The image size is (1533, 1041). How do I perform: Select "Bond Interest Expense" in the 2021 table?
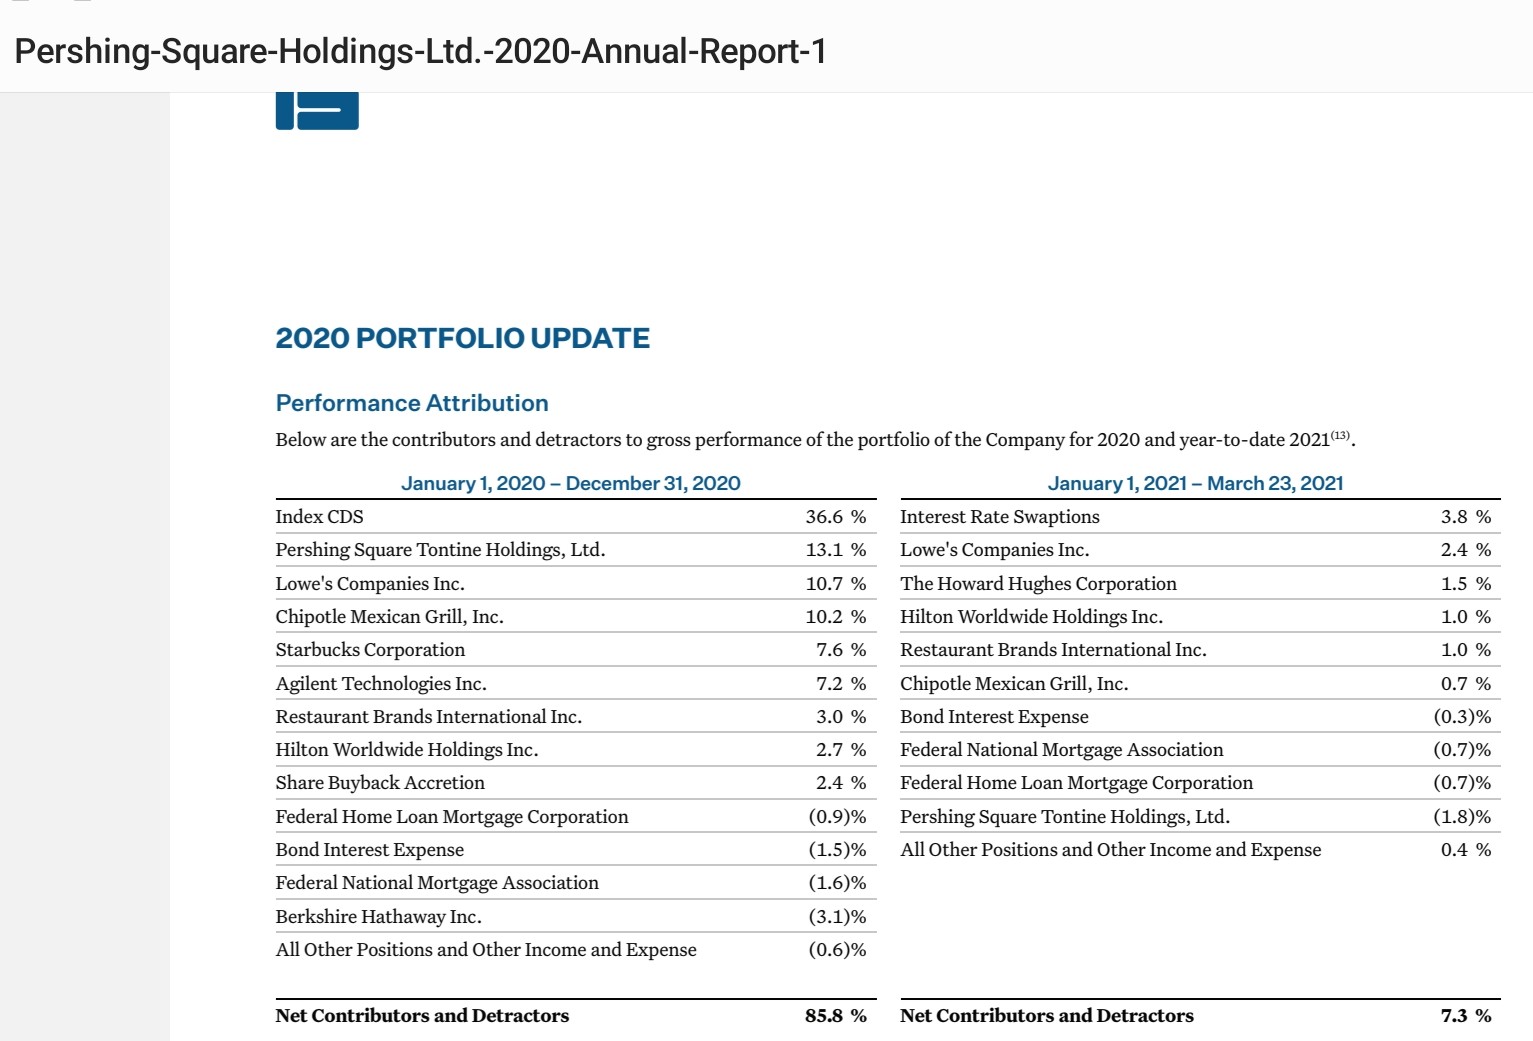[994, 716]
